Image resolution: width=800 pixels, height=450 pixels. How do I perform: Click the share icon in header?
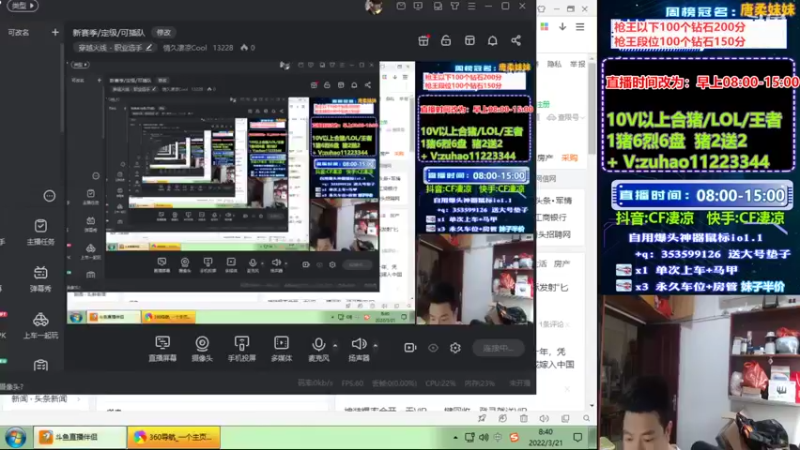[516, 40]
